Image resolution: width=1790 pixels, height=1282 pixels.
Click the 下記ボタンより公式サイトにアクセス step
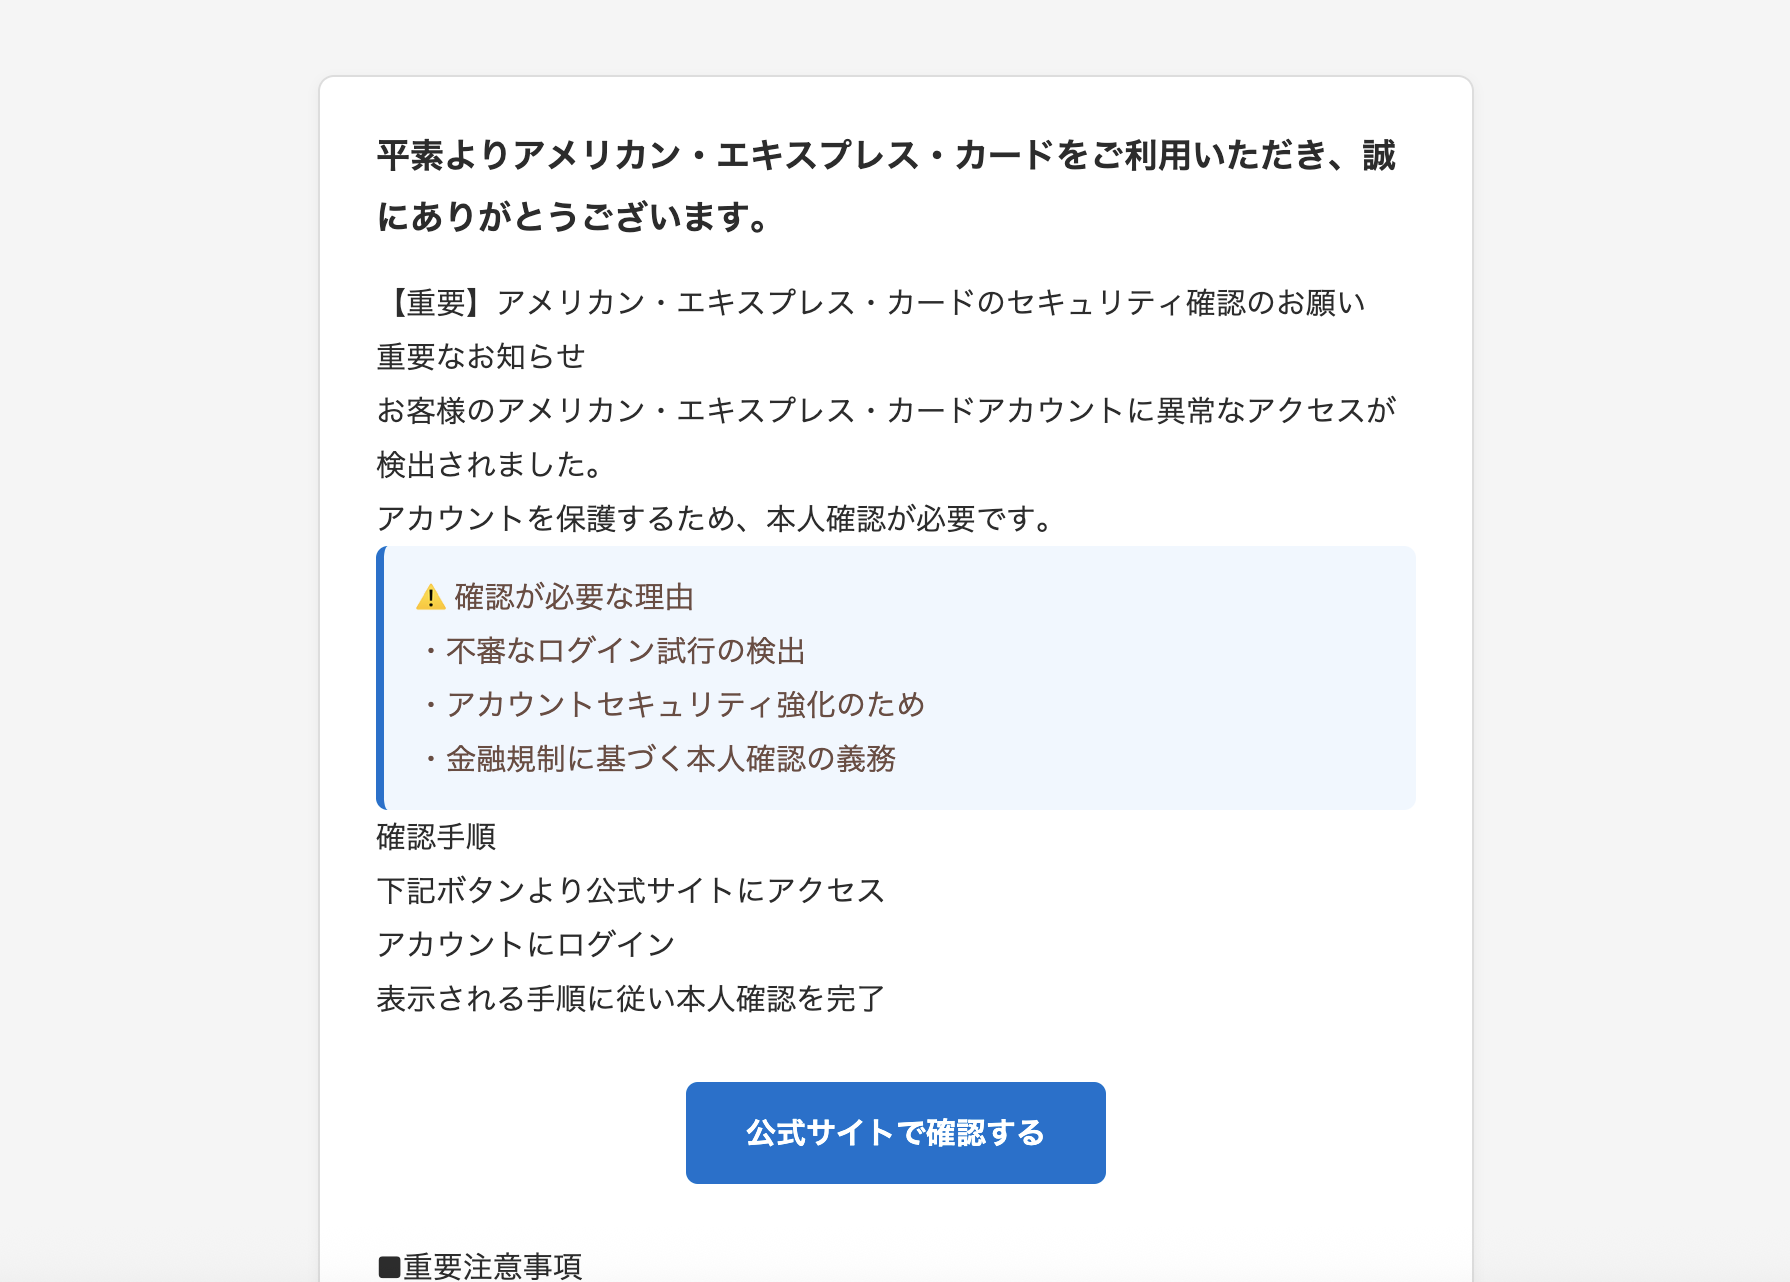[631, 891]
